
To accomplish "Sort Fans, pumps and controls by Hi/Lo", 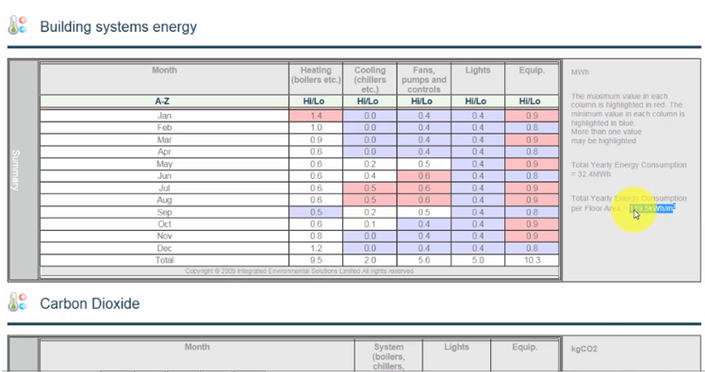I will (424, 101).
